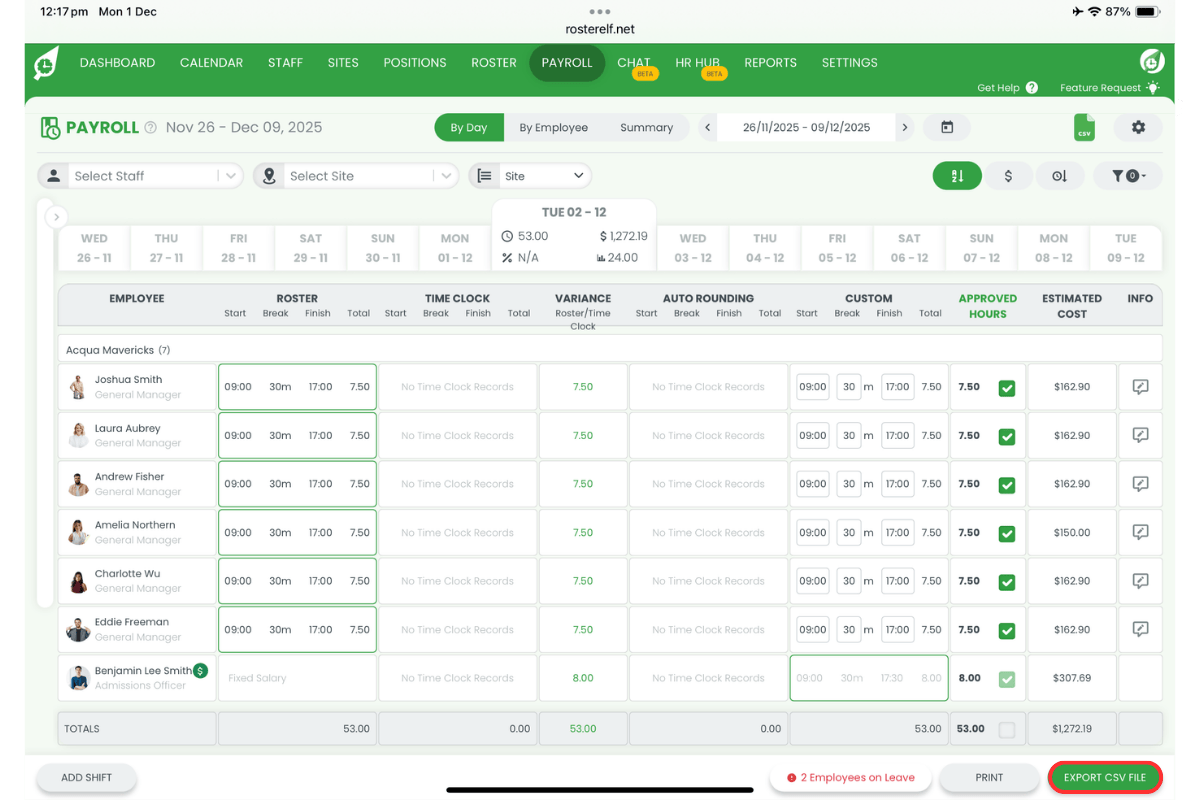Screen dimensions: 1200x800
Task: Open the comment icon on Joshua Smith's row
Action: point(1140,387)
